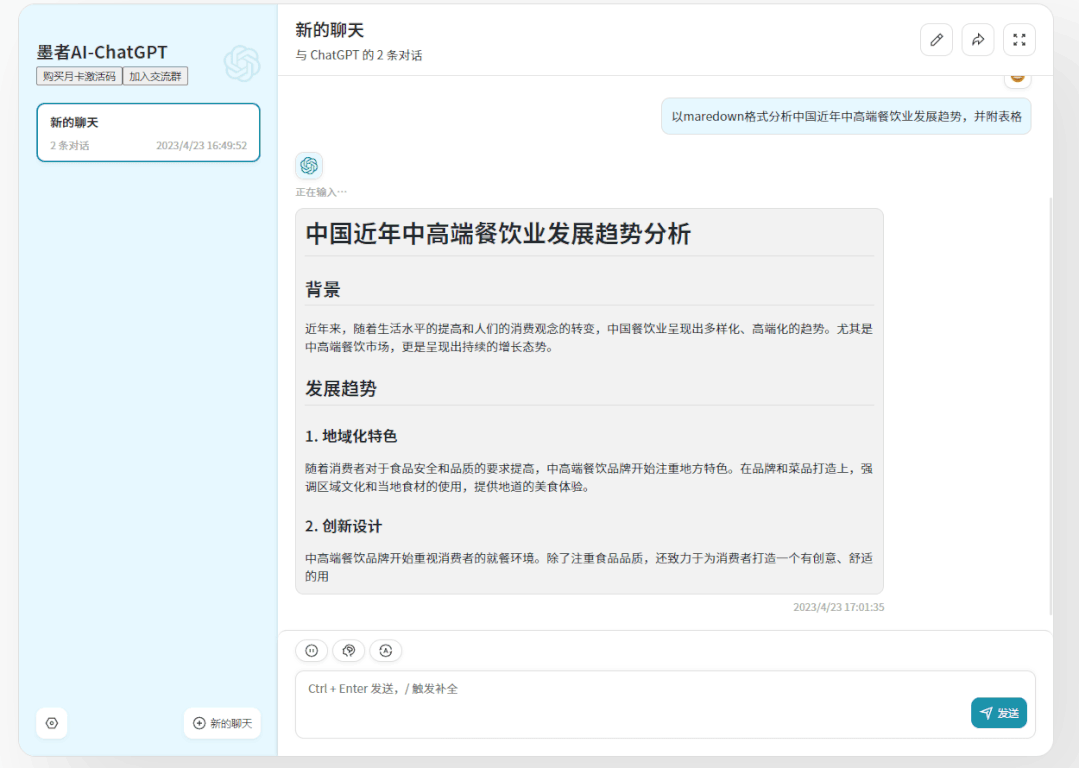Image resolution: width=1079 pixels, height=768 pixels.
Task: Click the 发送 send button
Action: (998, 713)
